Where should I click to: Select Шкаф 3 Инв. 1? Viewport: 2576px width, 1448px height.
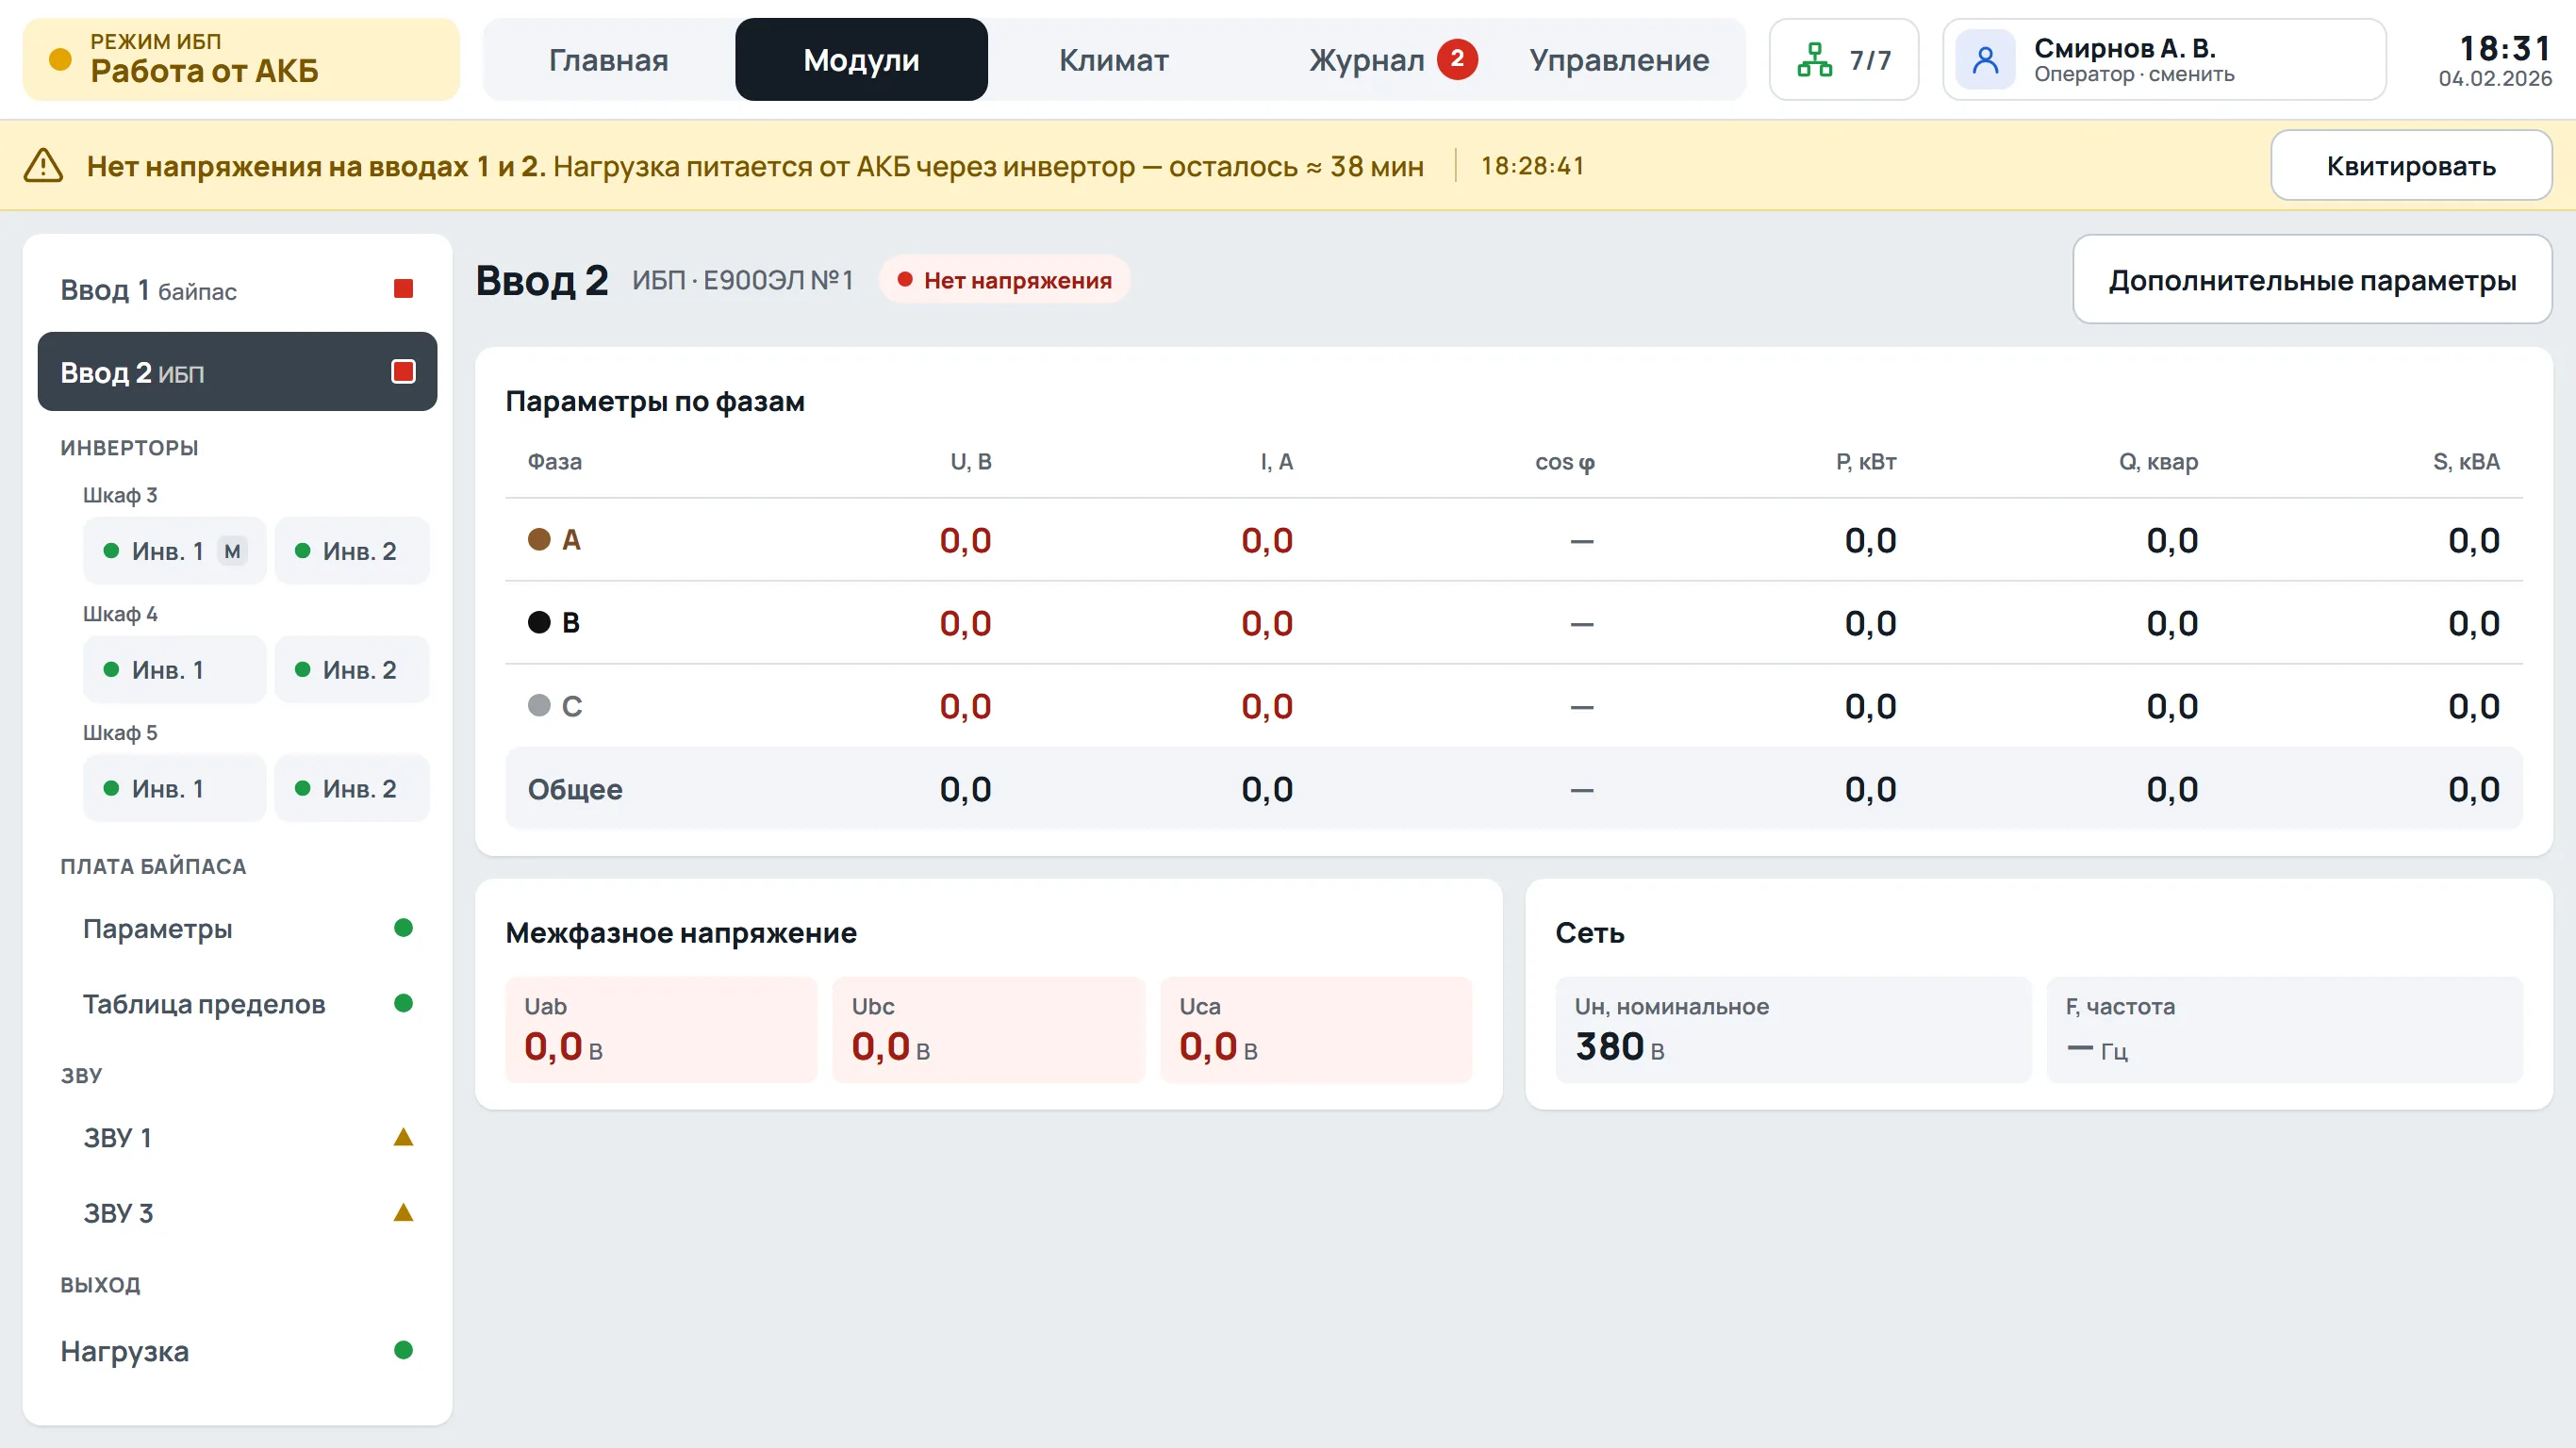coord(174,551)
